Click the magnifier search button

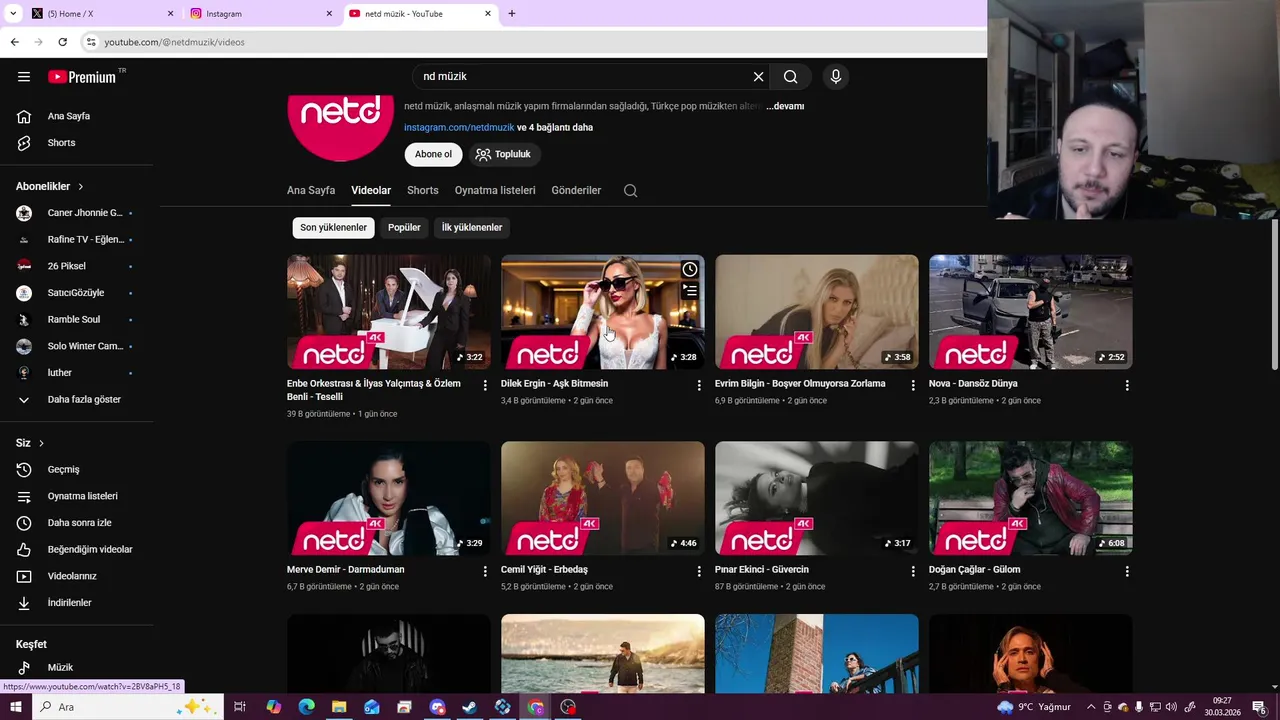tap(791, 77)
